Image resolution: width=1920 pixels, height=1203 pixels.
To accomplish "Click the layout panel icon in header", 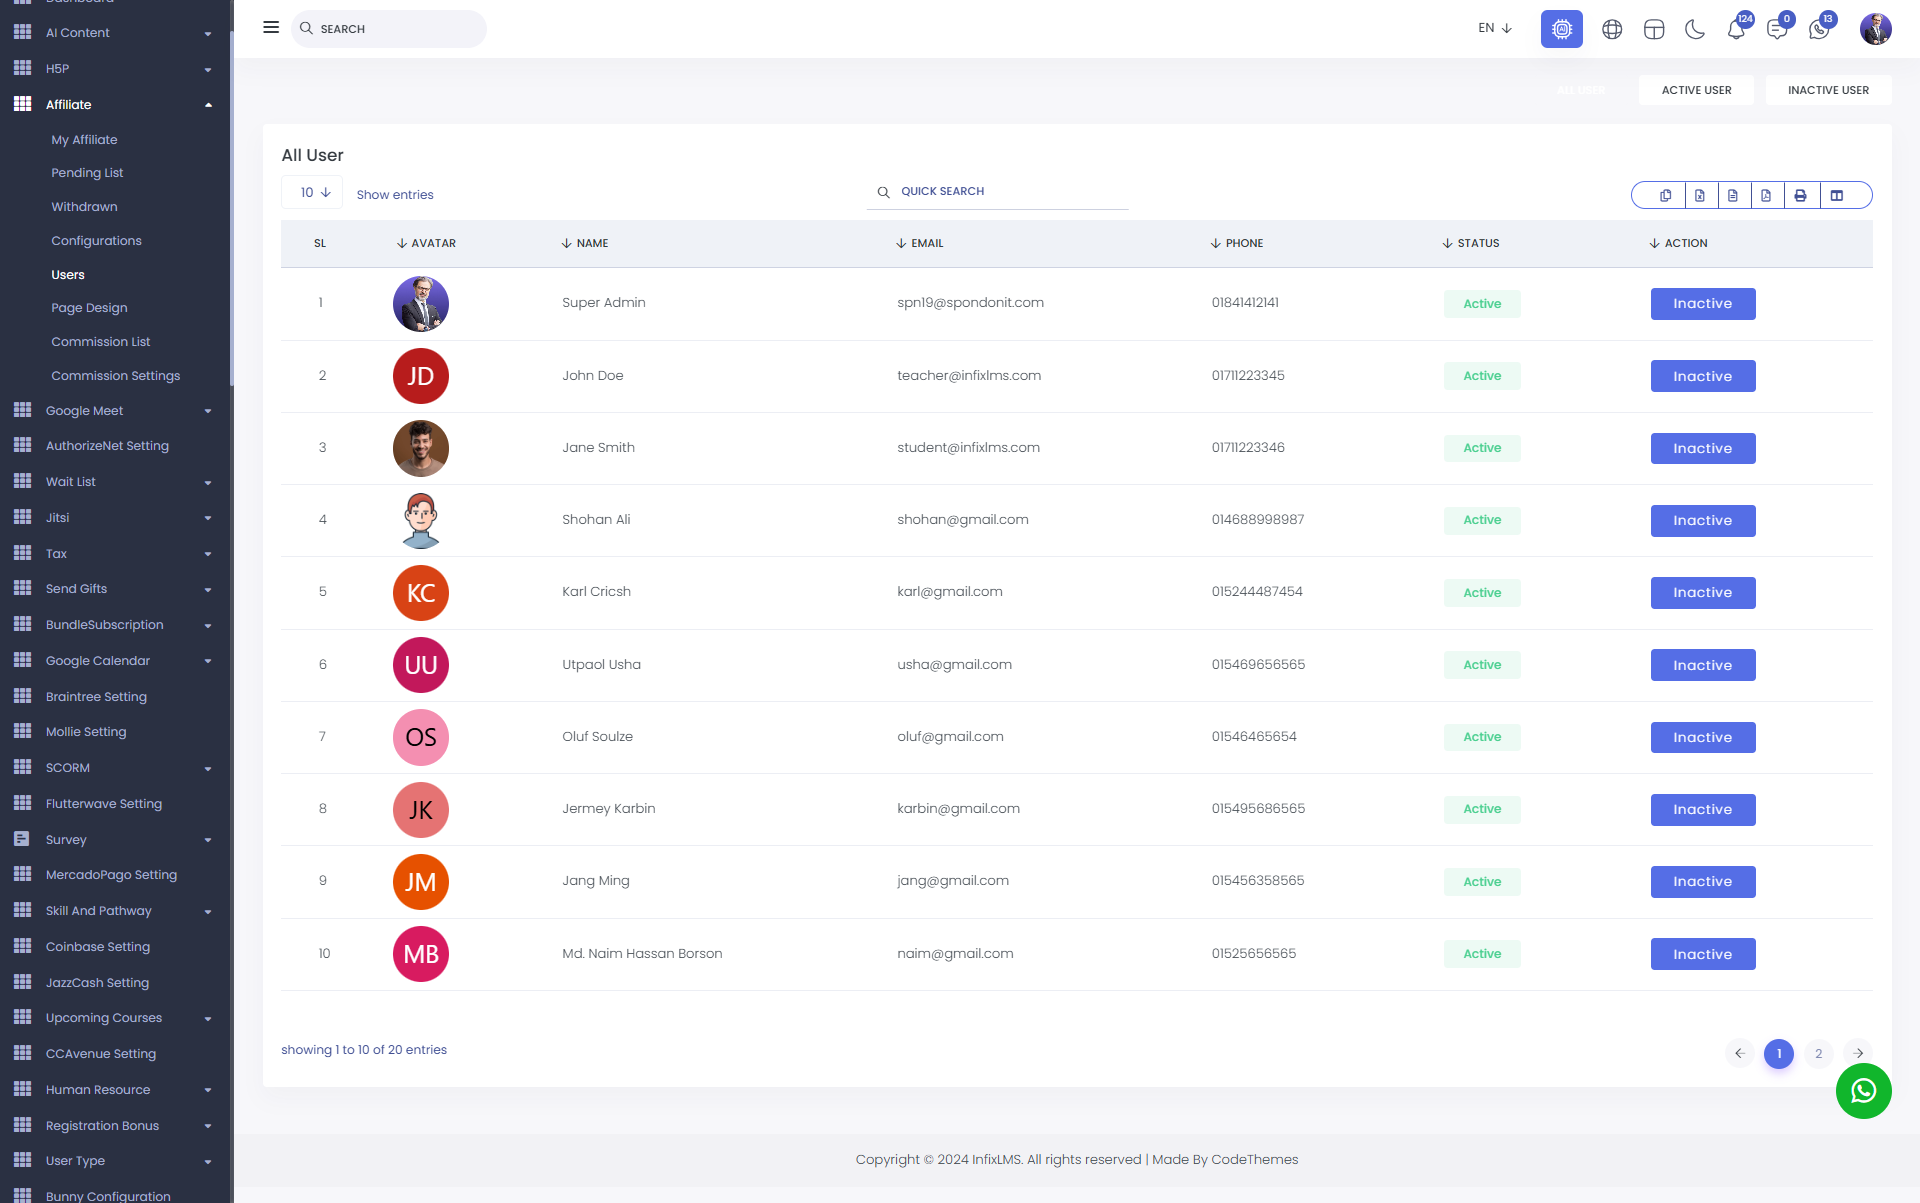I will click(1654, 30).
